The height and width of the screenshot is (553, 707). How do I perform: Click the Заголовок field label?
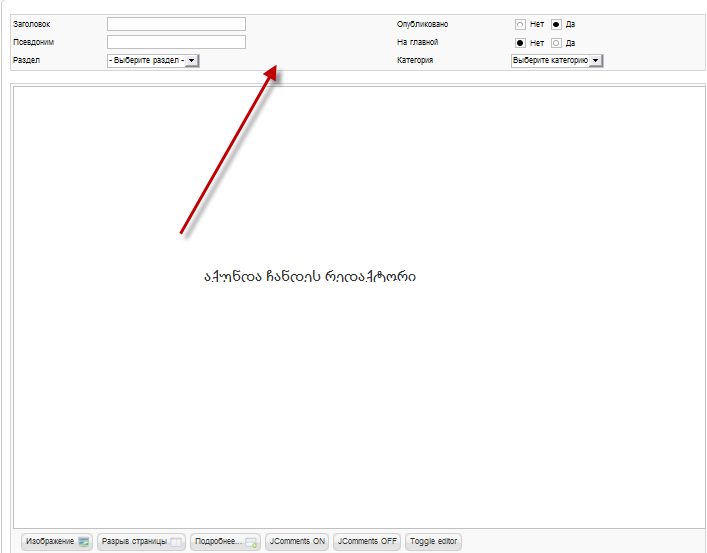(32, 24)
